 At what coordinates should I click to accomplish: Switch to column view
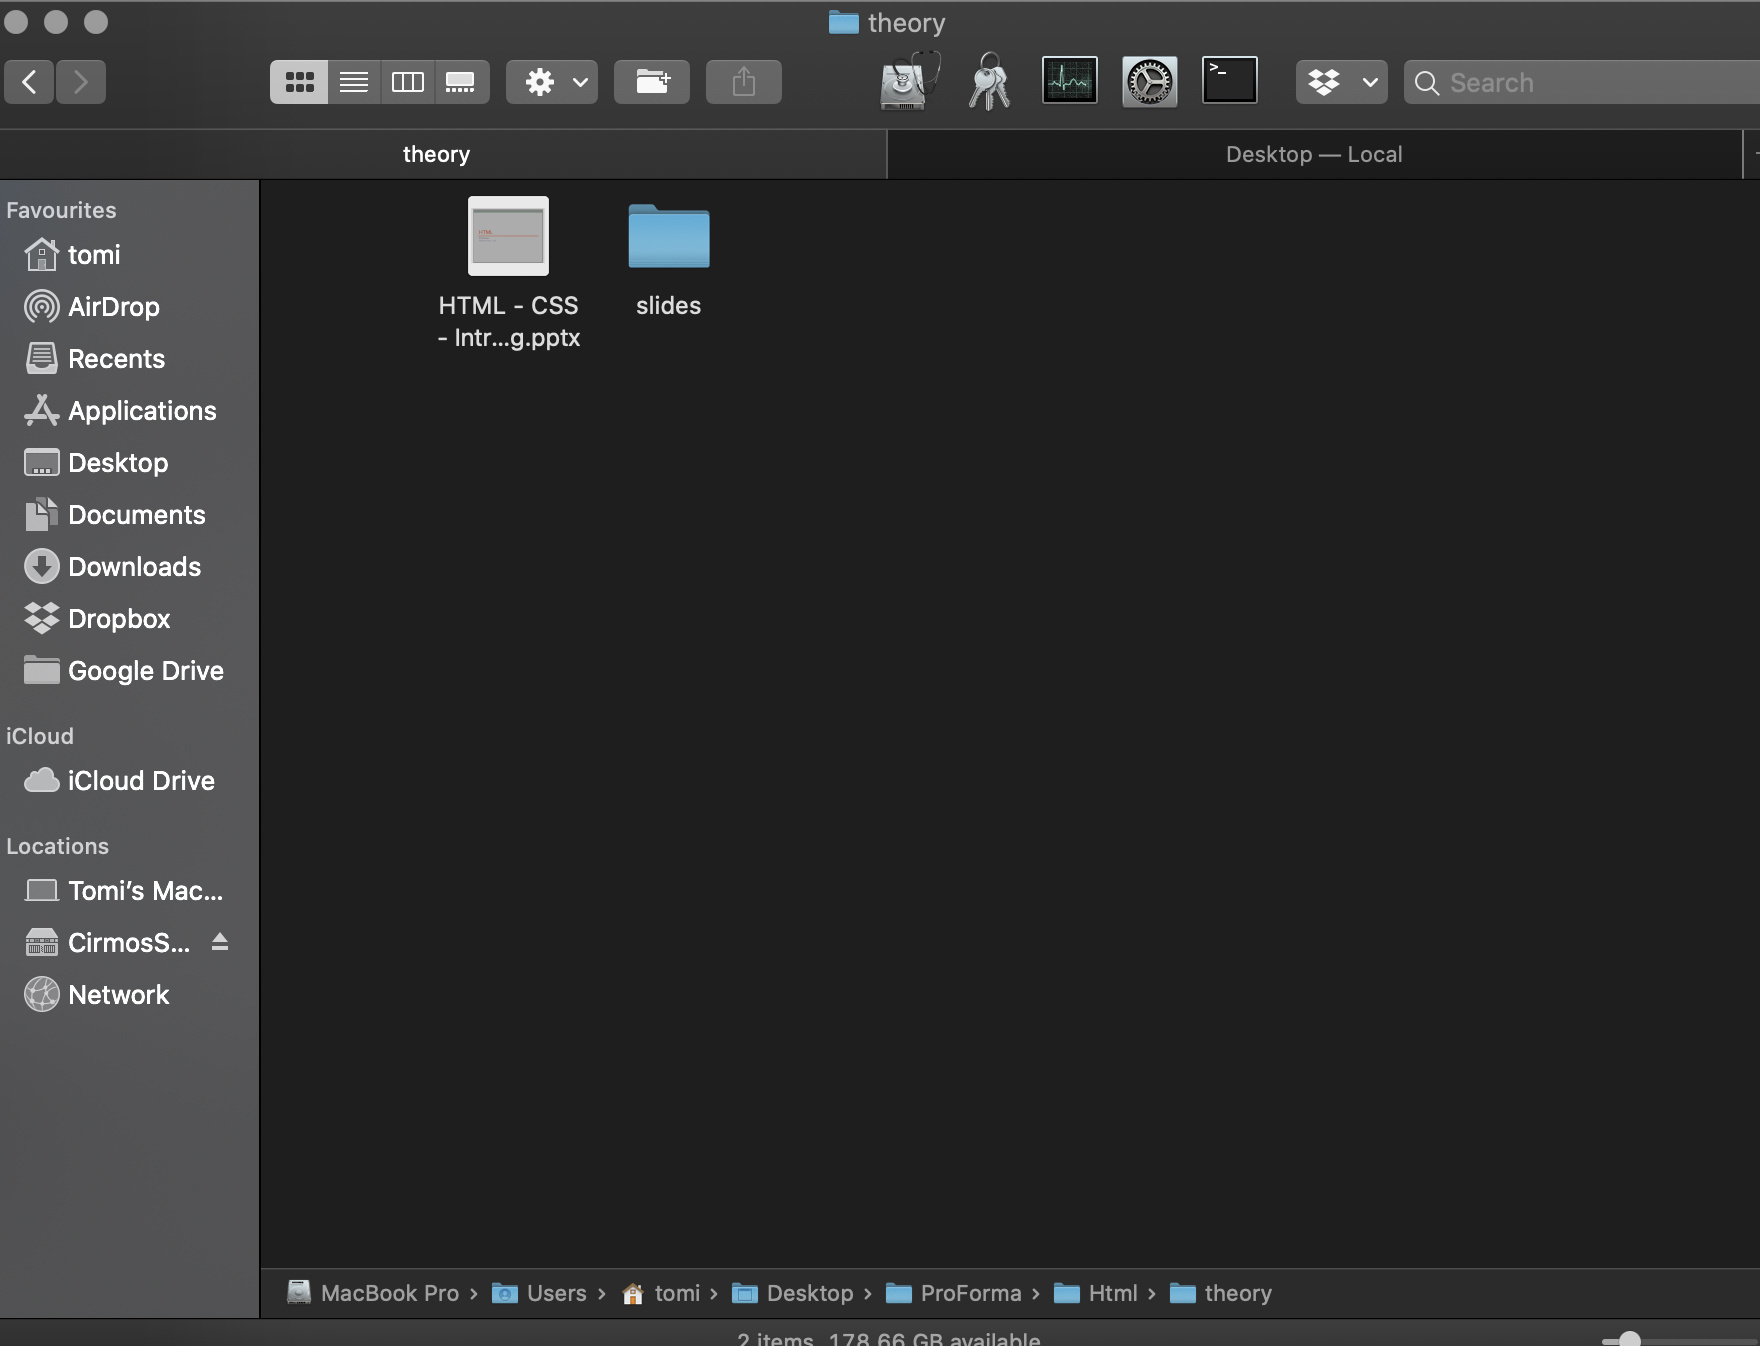[x=407, y=82]
